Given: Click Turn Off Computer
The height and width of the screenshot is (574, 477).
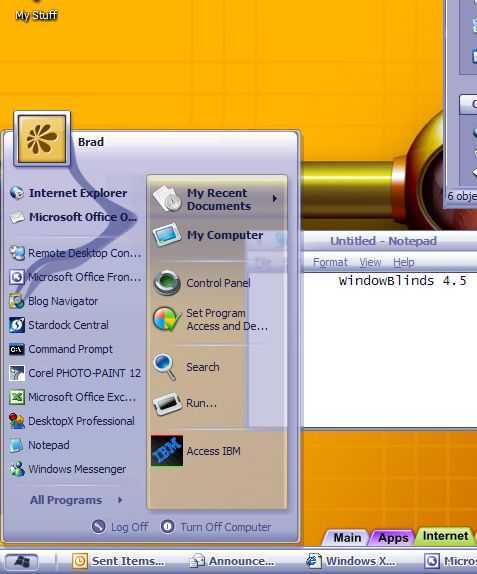Looking at the screenshot, I should pos(216,527).
